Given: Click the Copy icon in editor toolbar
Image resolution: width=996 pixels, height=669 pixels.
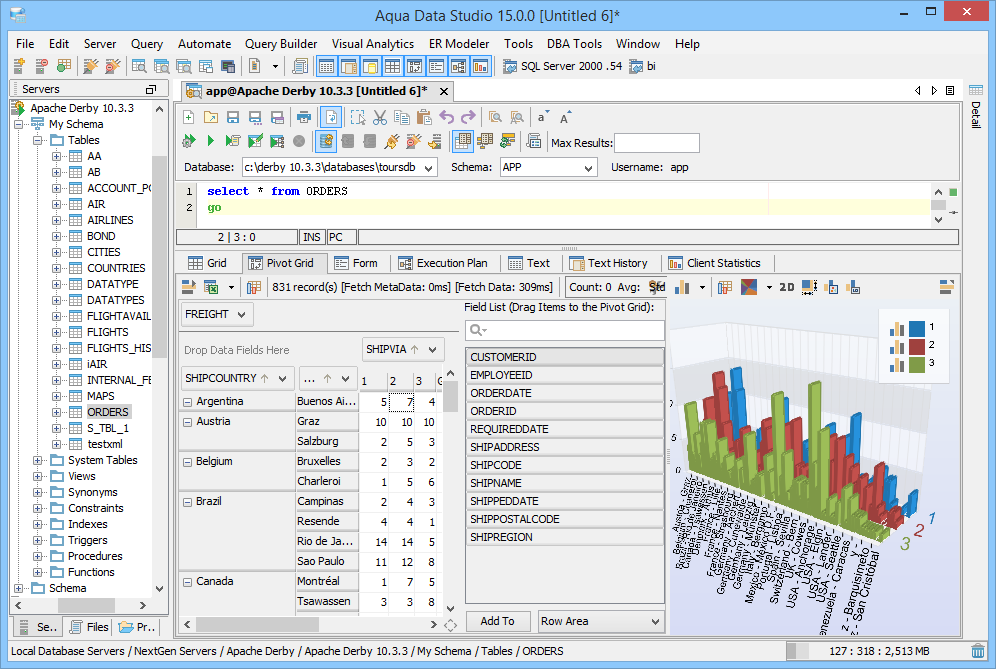Looking at the screenshot, I should [401, 117].
